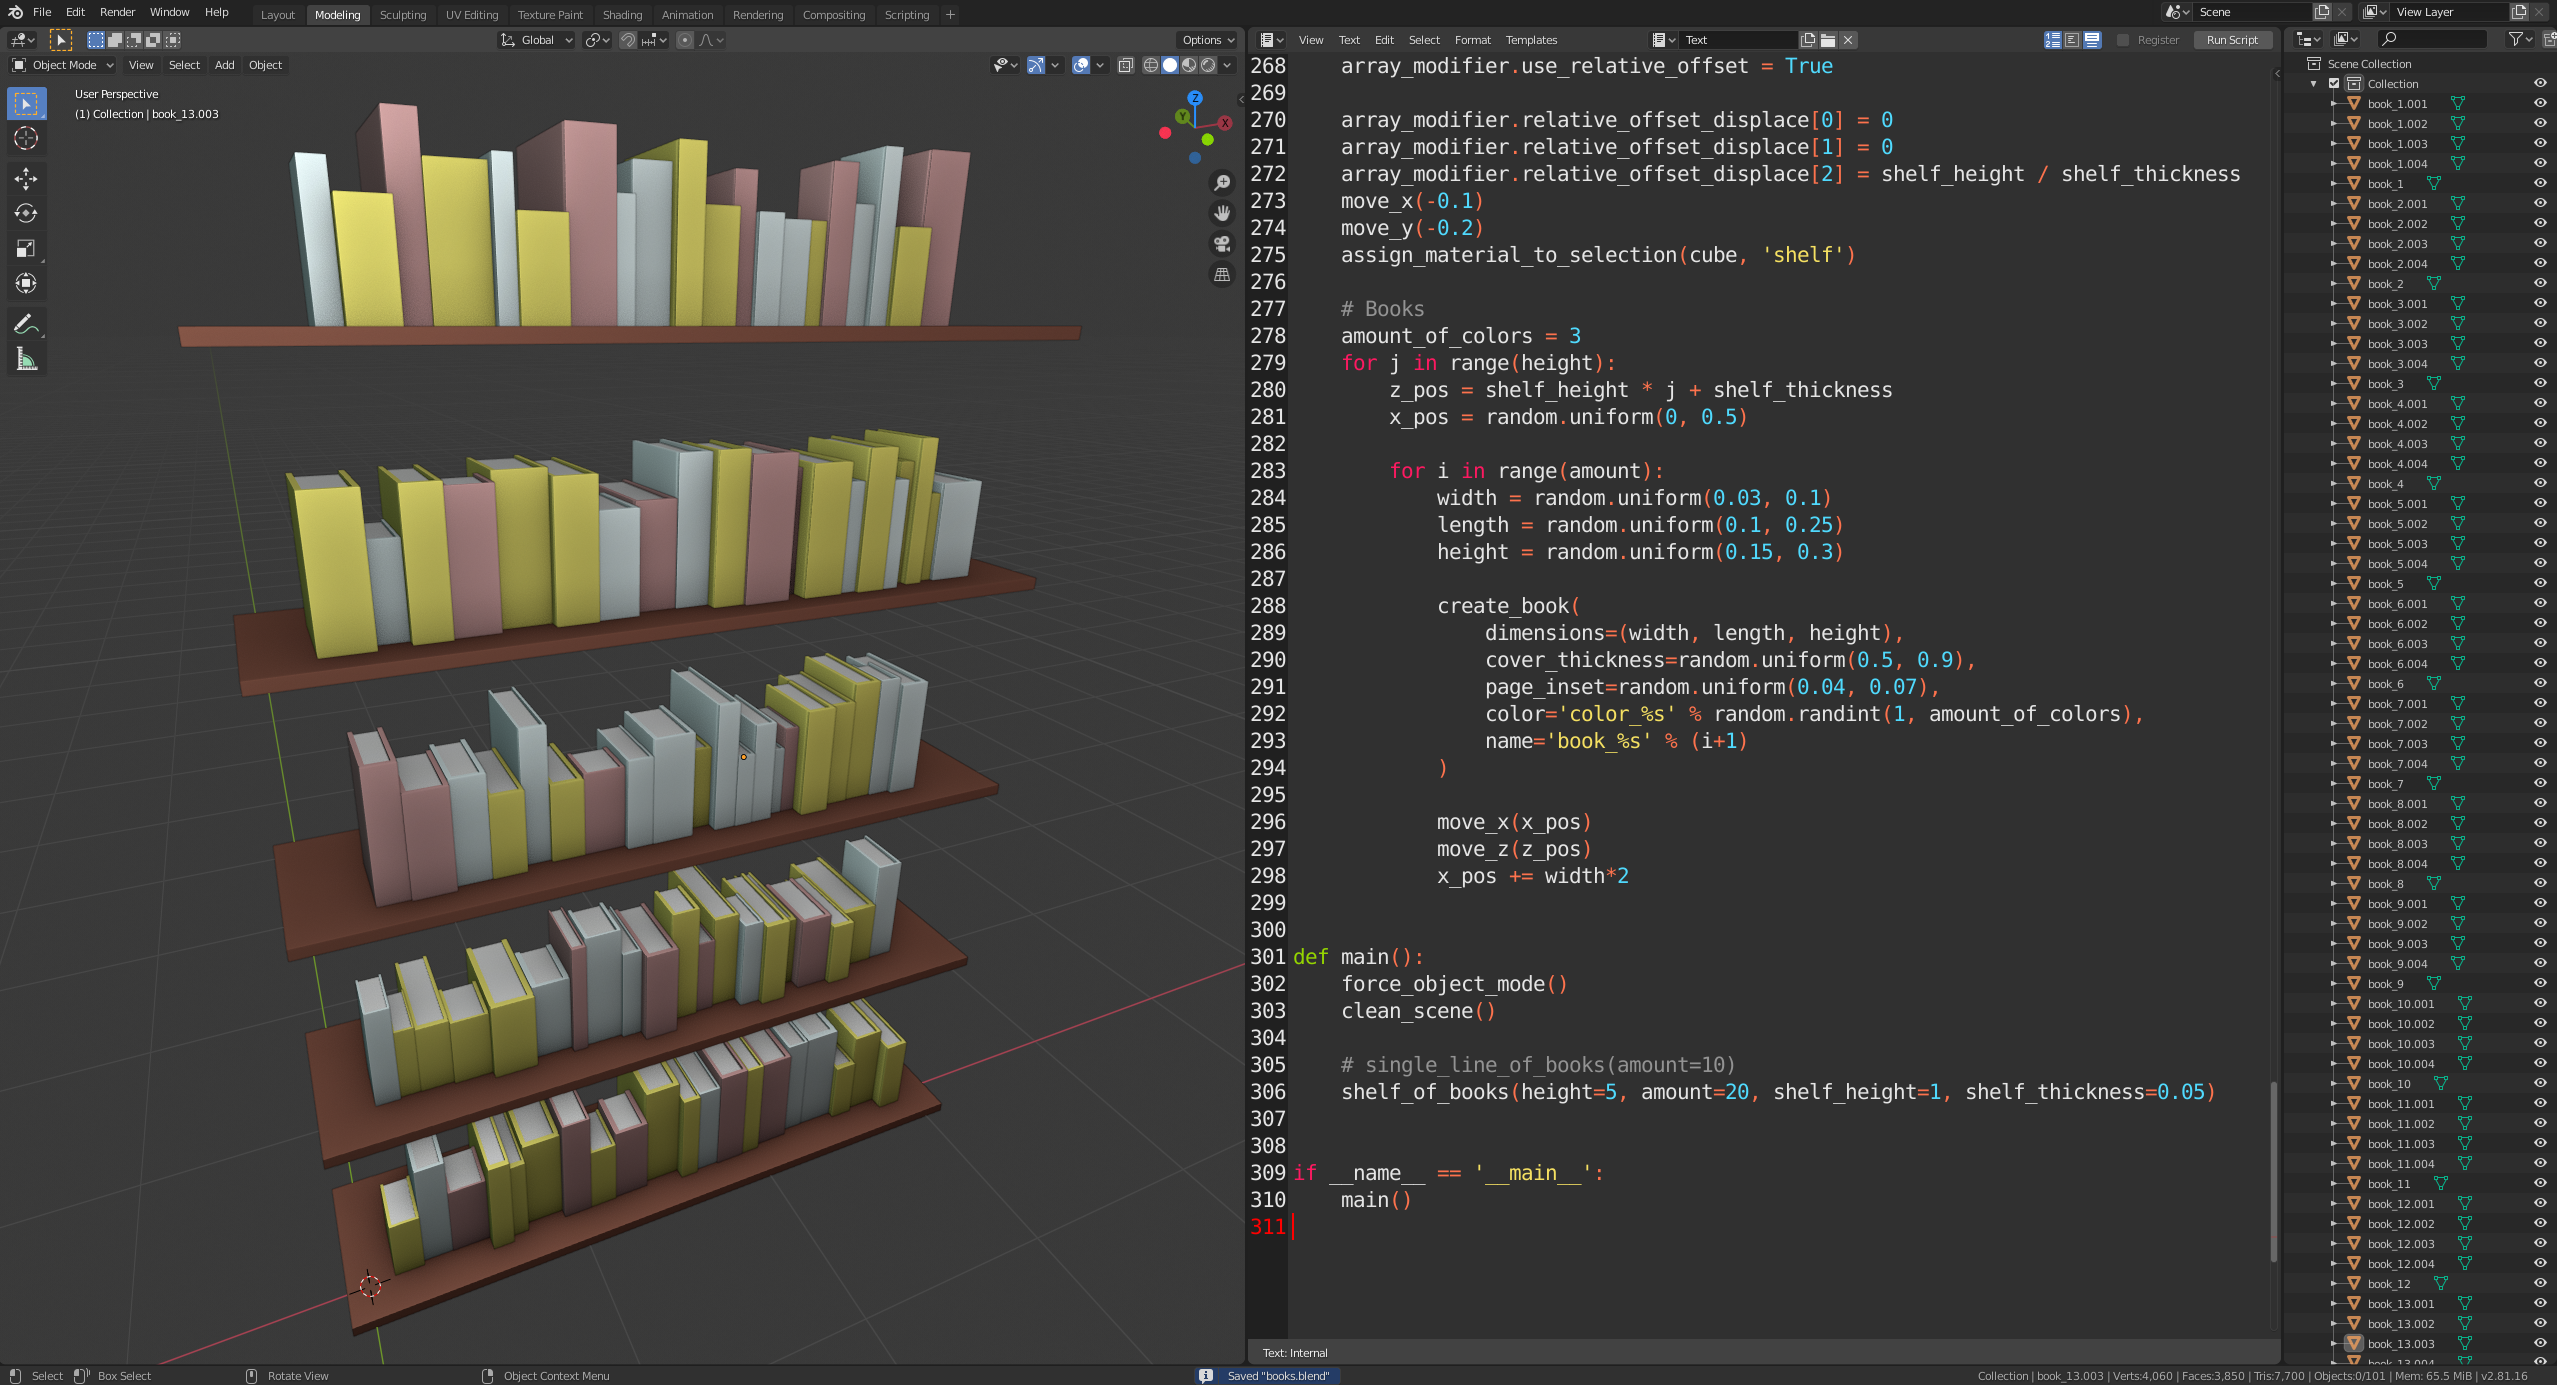2557x1385 pixels.
Task: Select the Annotate tool
Action: click(26, 324)
